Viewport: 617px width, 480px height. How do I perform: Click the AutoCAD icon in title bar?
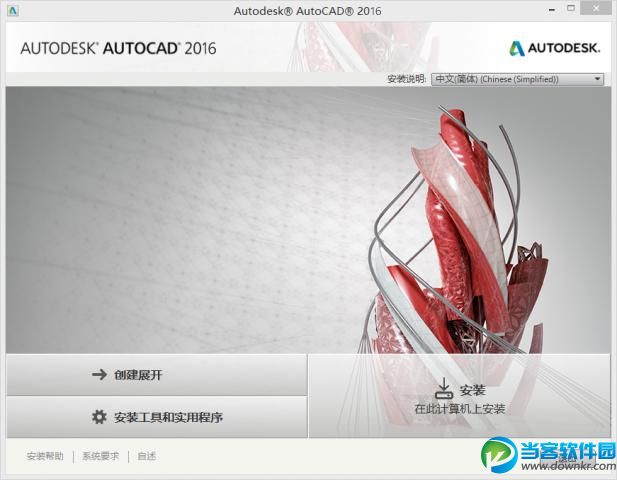pos(13,11)
